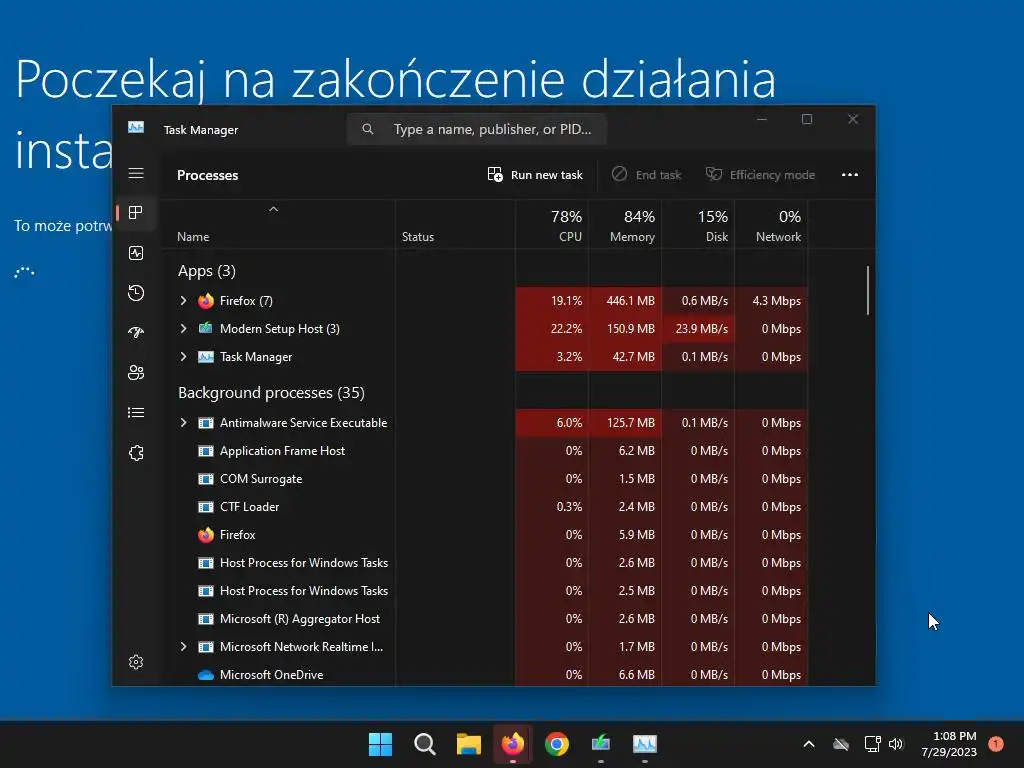Screen dimensions: 1024x768
Task: Click the End task button
Action: pos(647,174)
